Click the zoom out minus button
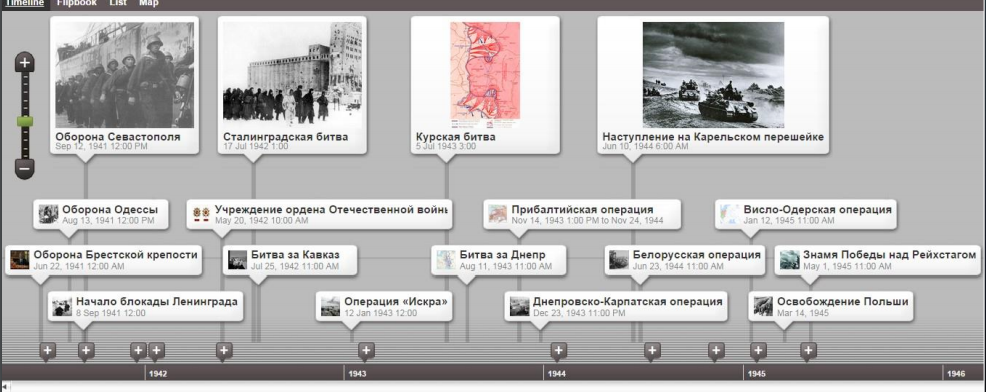 (x=25, y=169)
